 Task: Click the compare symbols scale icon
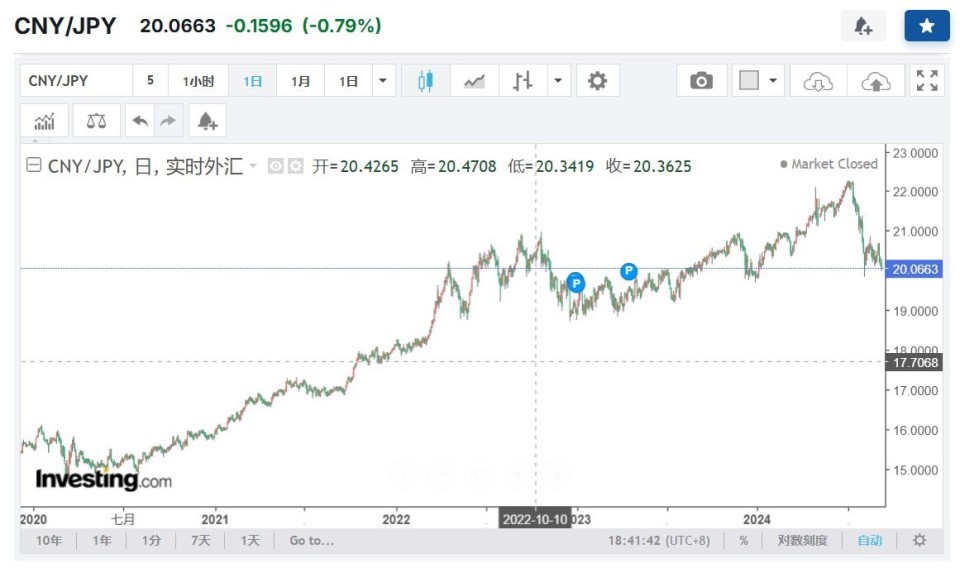(96, 121)
